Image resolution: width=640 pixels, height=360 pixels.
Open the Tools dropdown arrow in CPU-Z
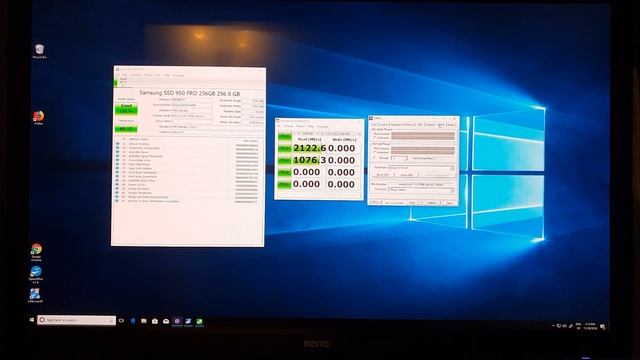(420, 202)
